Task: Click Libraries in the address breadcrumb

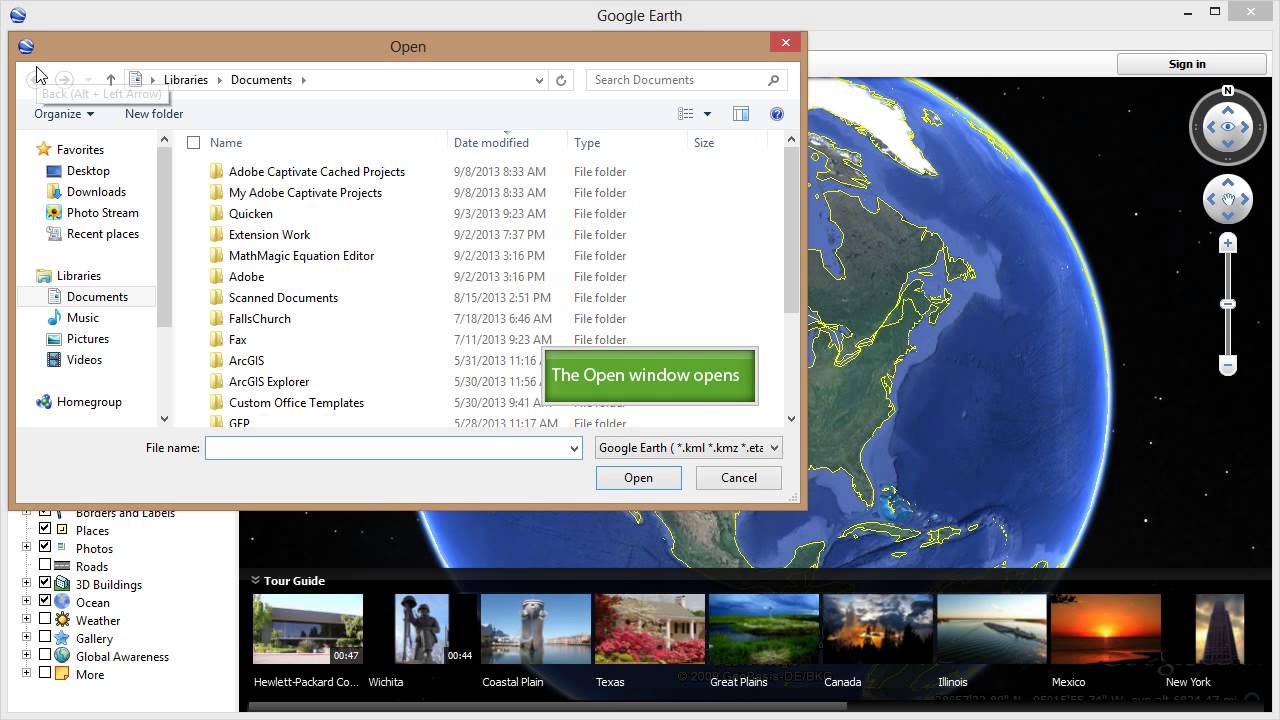Action: click(x=186, y=80)
